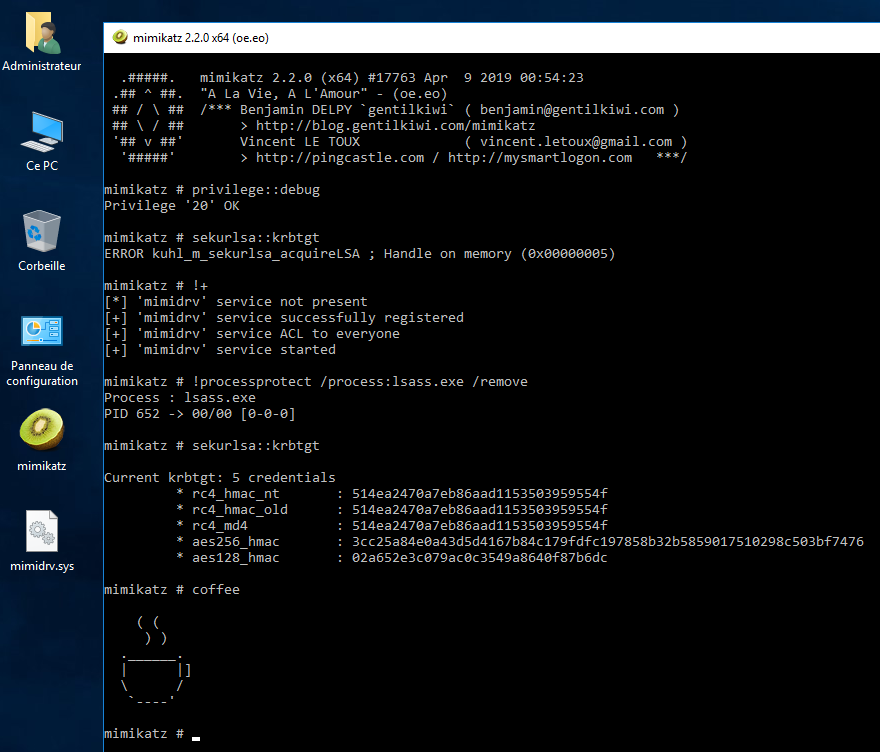880x752 pixels.
Task: Click the rc4_md4 hash row
Action: tap(392, 526)
